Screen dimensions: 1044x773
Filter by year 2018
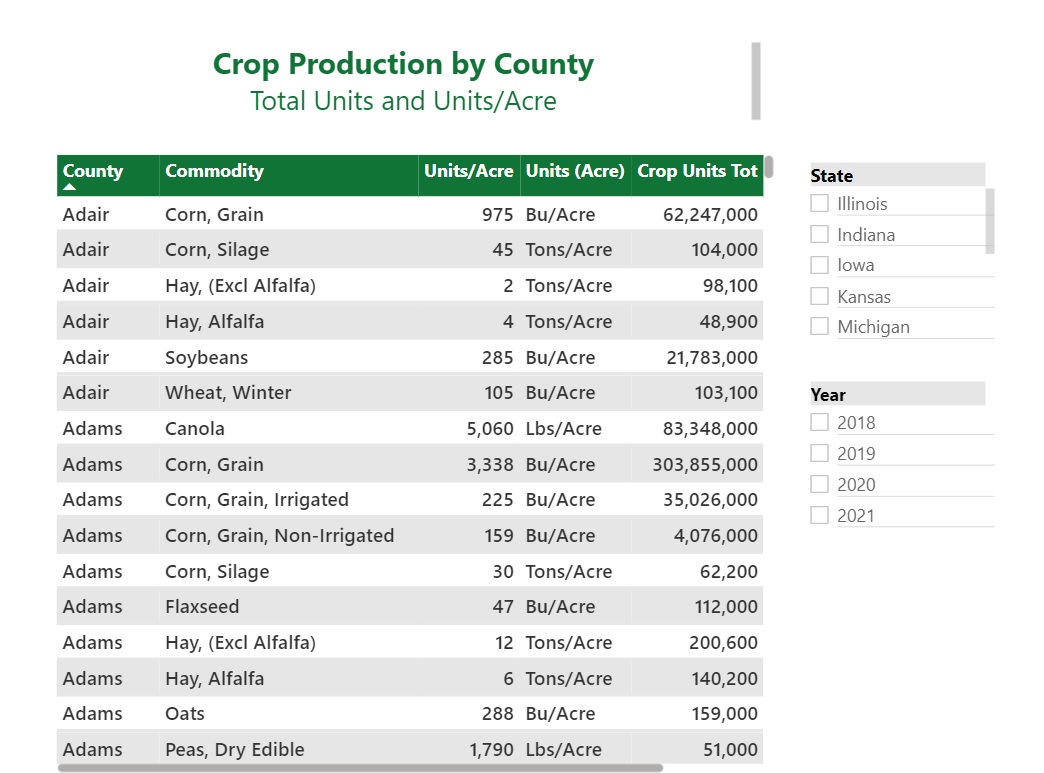(x=820, y=422)
